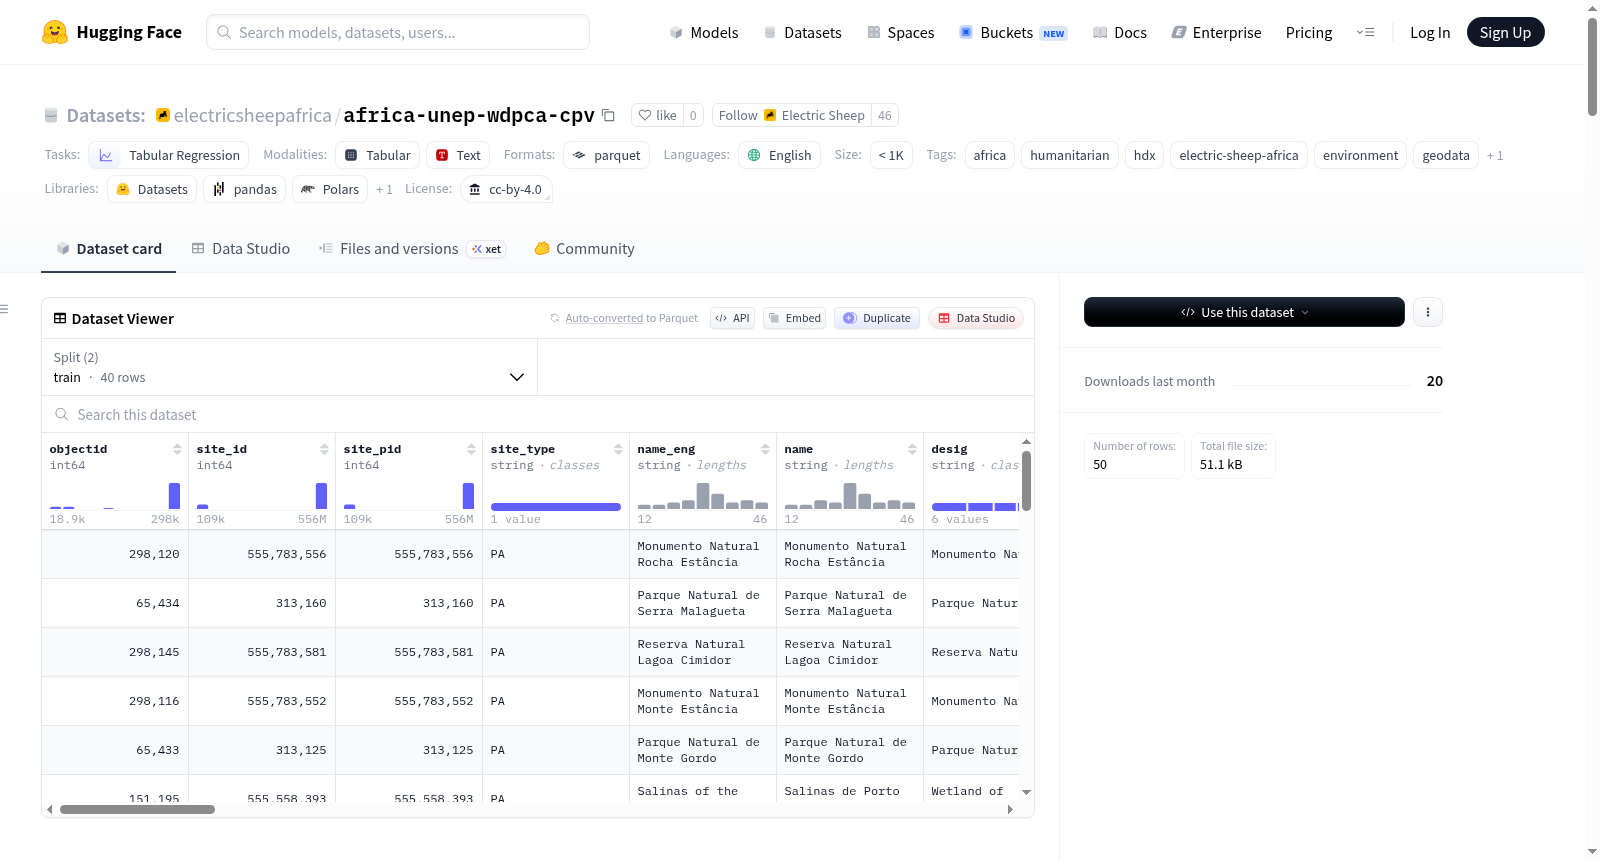Screen dimensions: 1600x861
Task: Focus the Search this dataset field
Action: 538,414
